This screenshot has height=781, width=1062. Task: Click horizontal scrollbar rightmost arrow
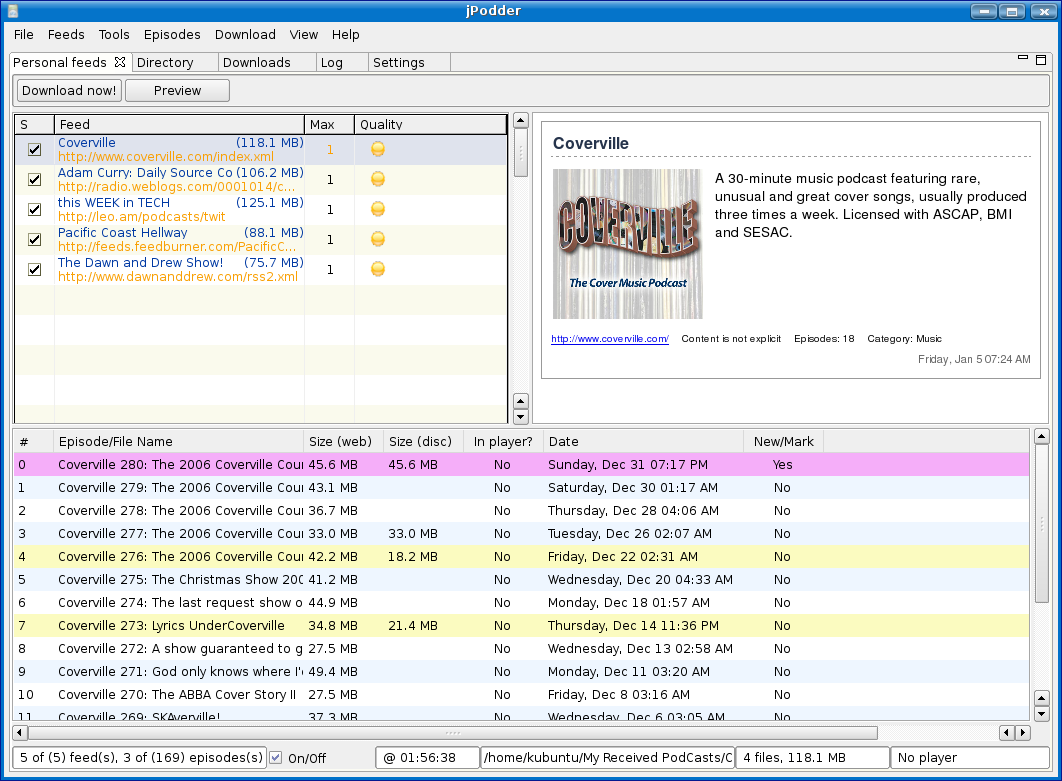[1023, 732]
